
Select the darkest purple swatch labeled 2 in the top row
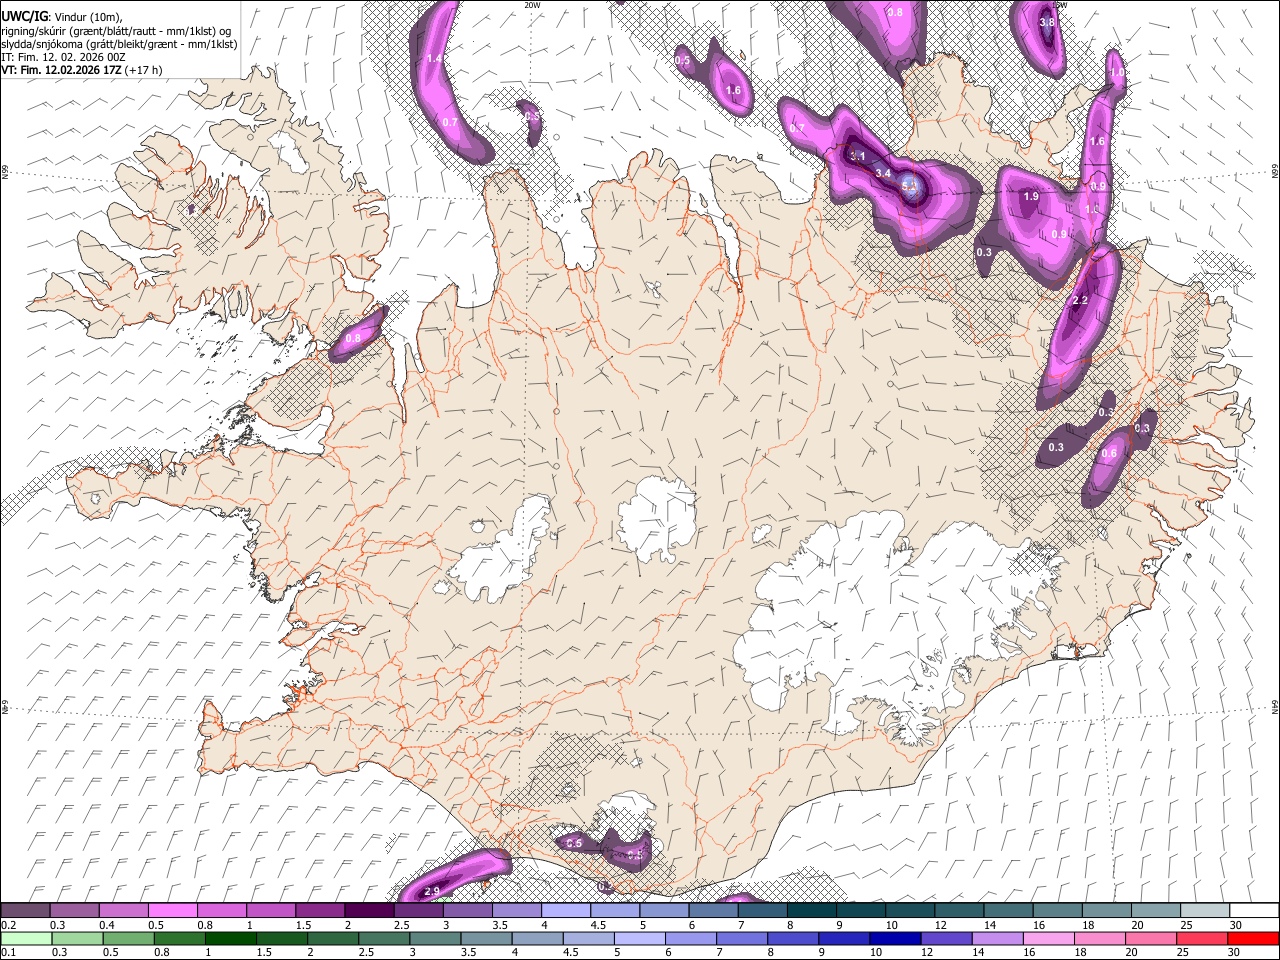click(368, 911)
